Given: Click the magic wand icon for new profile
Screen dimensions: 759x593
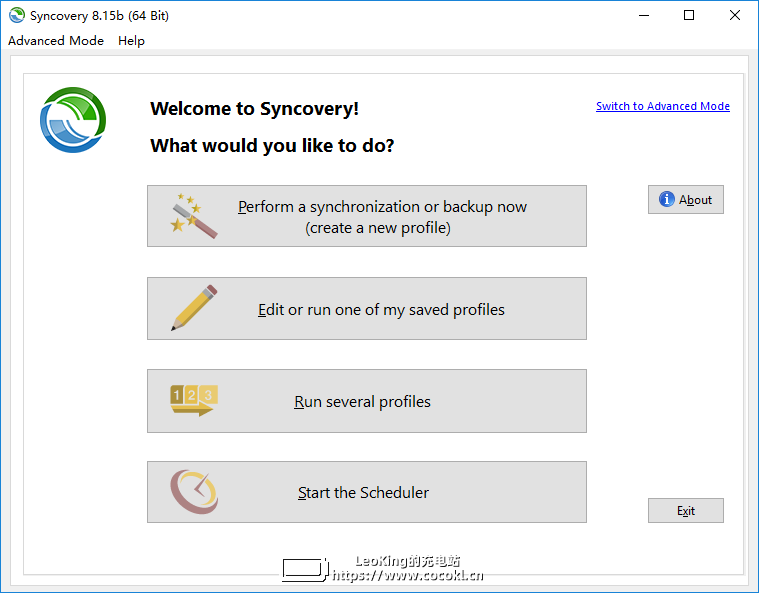Looking at the screenshot, I should tap(194, 215).
